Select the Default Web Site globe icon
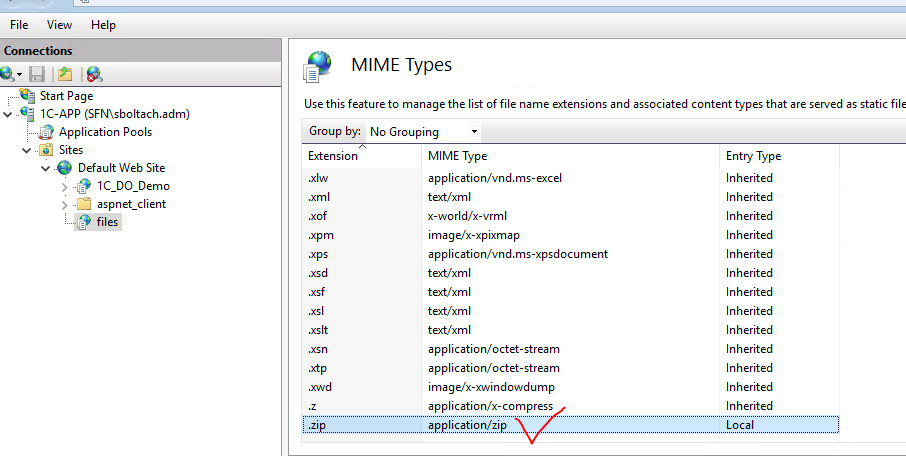This screenshot has width=906, height=456. pyautogui.click(x=65, y=168)
